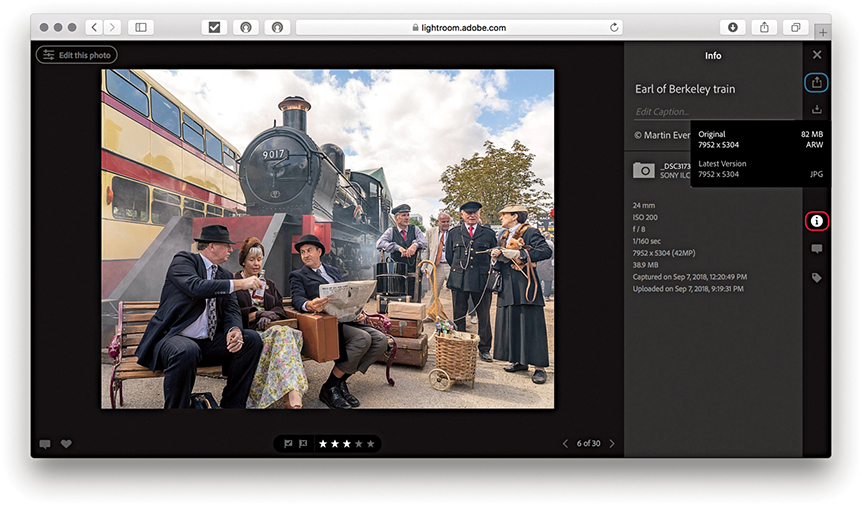Reload the page with refresh icon

tap(614, 27)
